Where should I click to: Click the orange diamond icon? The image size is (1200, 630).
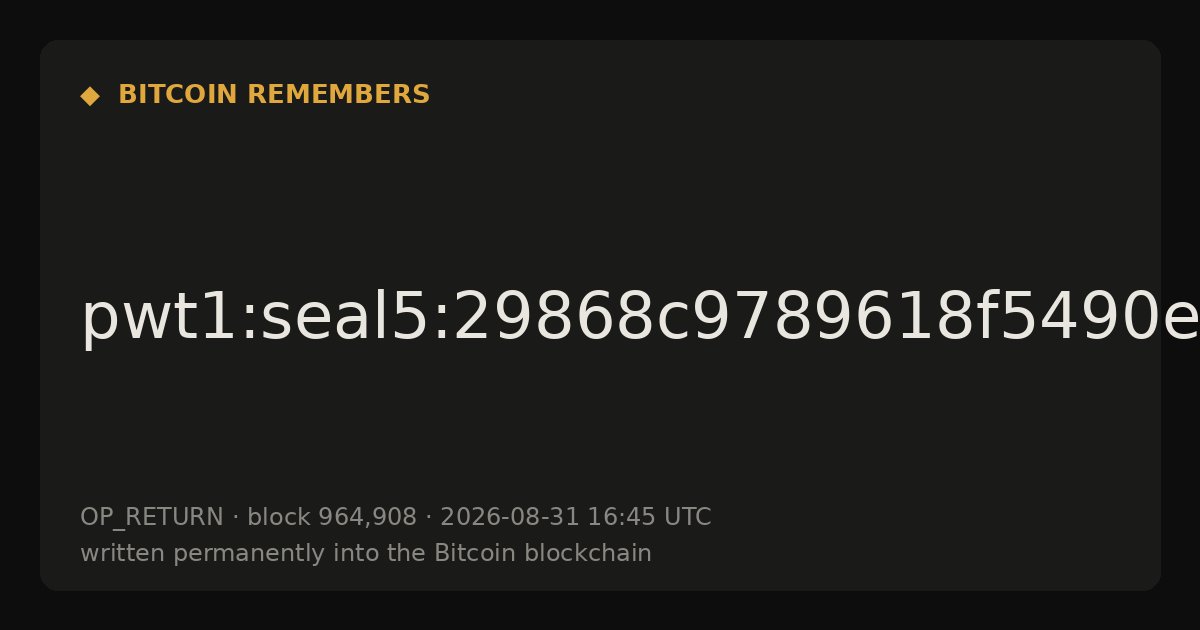(x=89, y=96)
